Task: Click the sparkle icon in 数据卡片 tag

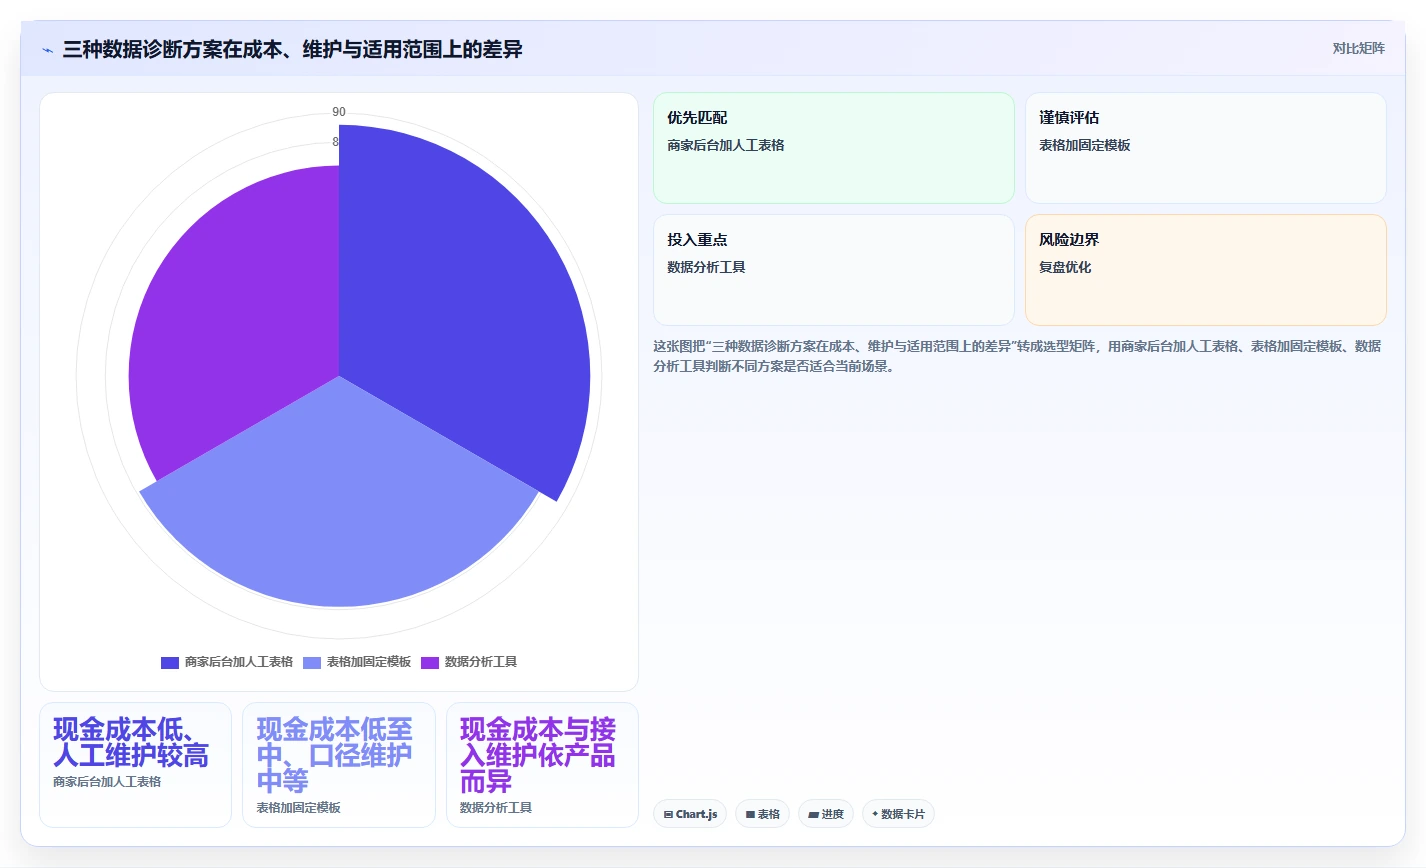Action: (x=875, y=814)
